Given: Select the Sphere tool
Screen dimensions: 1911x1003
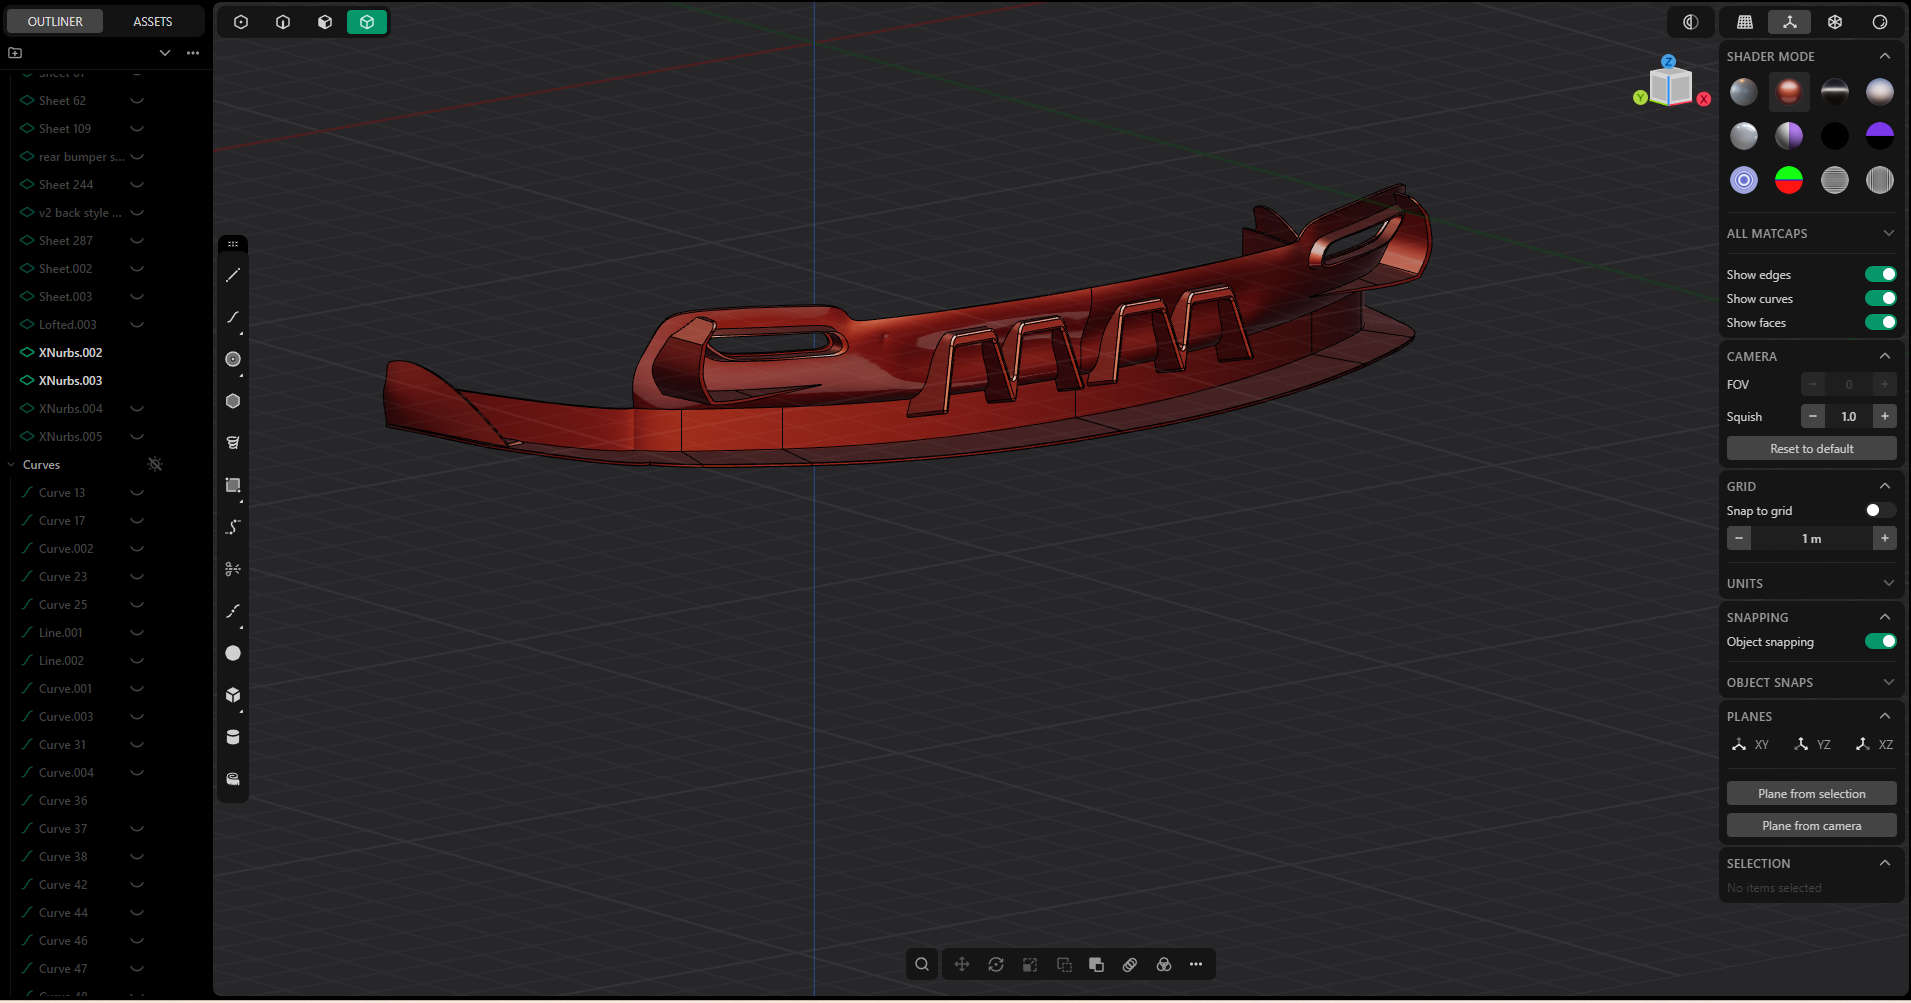Looking at the screenshot, I should coord(233,653).
